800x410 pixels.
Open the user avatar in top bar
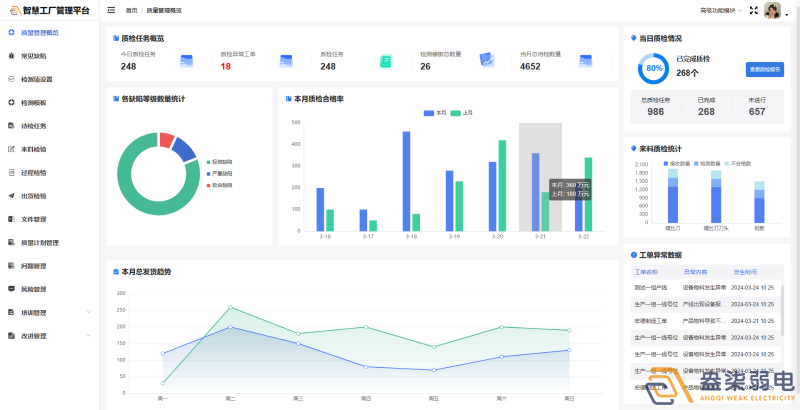(772, 10)
